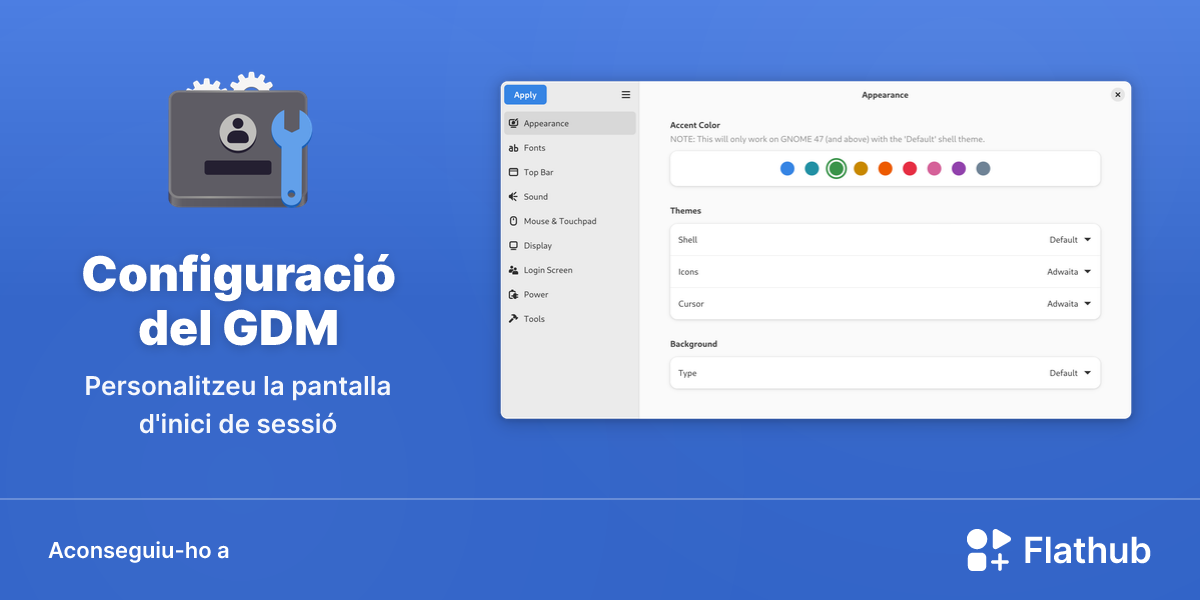Close the Appearance settings window
1200x600 pixels.
pyautogui.click(x=1117, y=94)
